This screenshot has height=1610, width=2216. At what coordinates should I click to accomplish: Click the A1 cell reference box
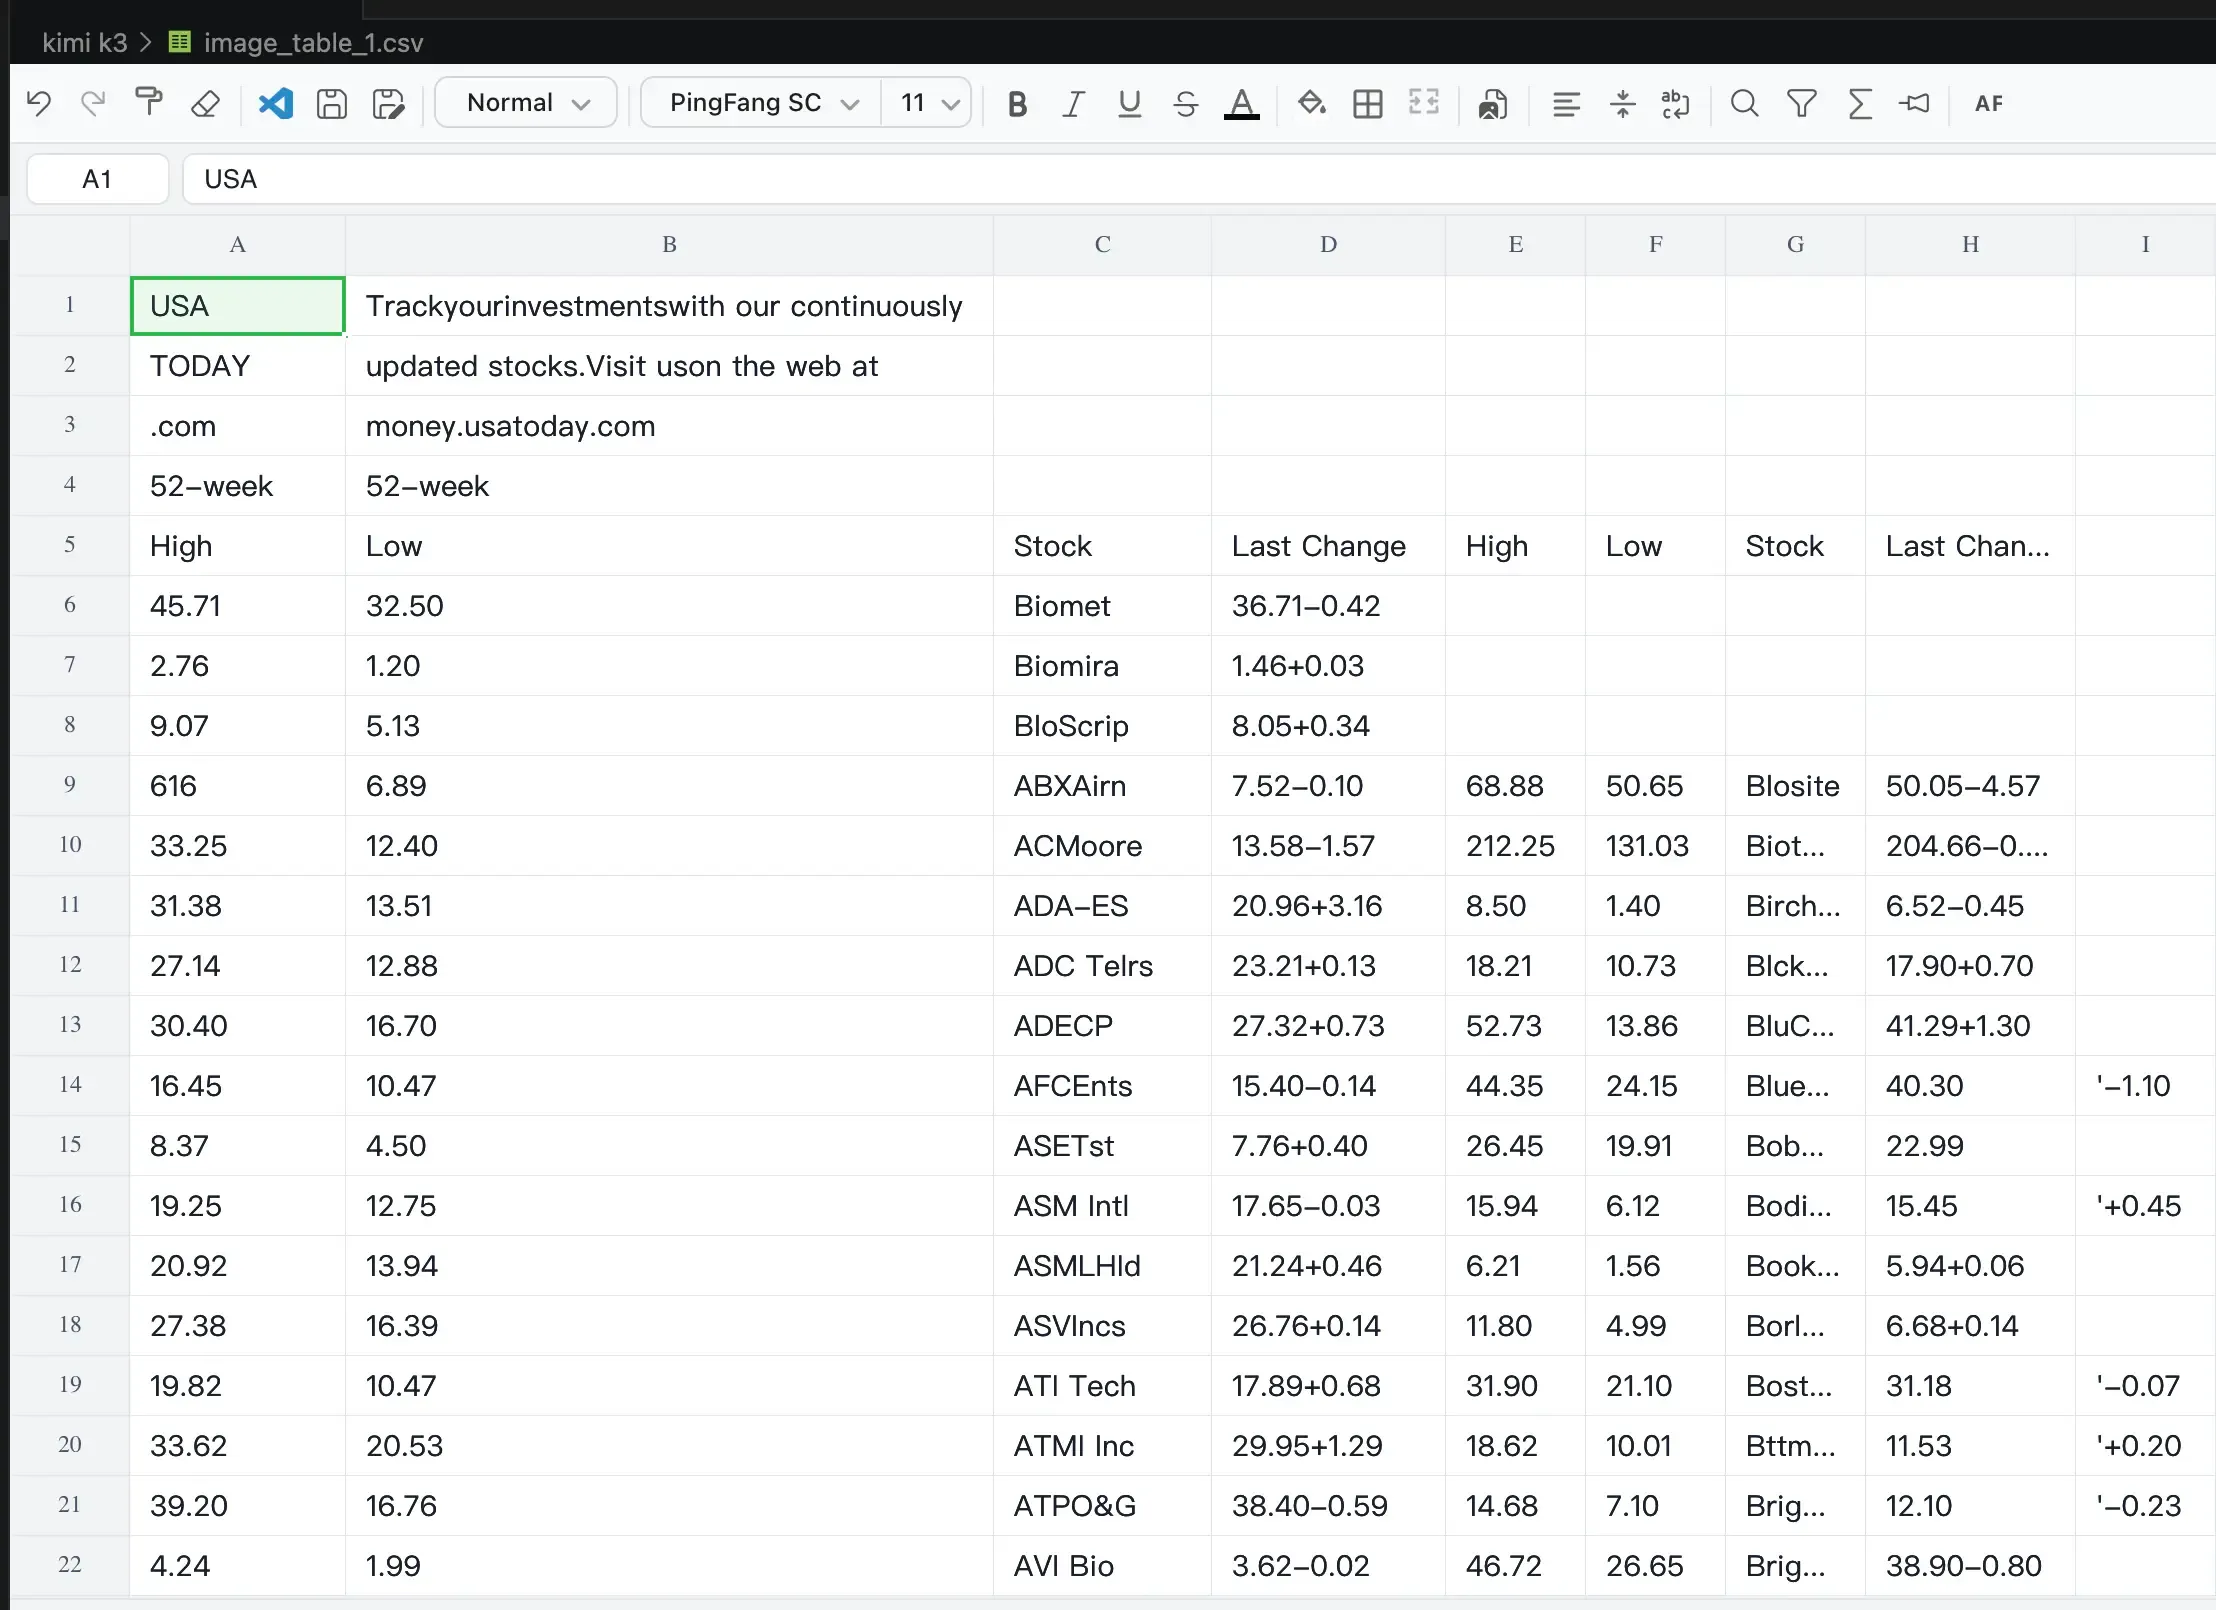97,179
